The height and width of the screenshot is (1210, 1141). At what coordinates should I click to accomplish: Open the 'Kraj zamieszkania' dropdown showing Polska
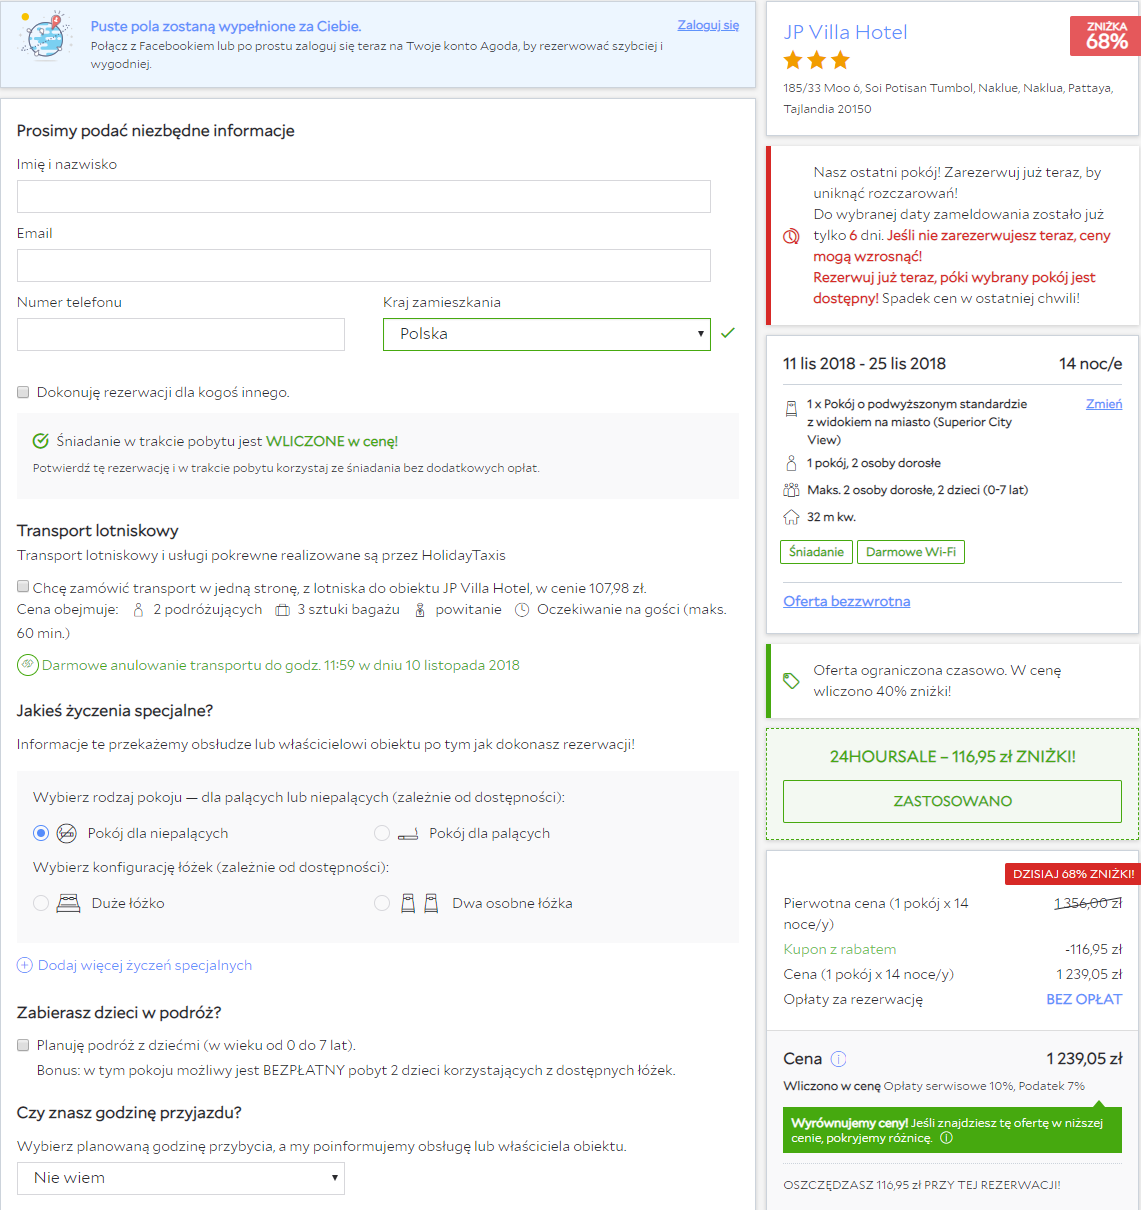point(547,334)
